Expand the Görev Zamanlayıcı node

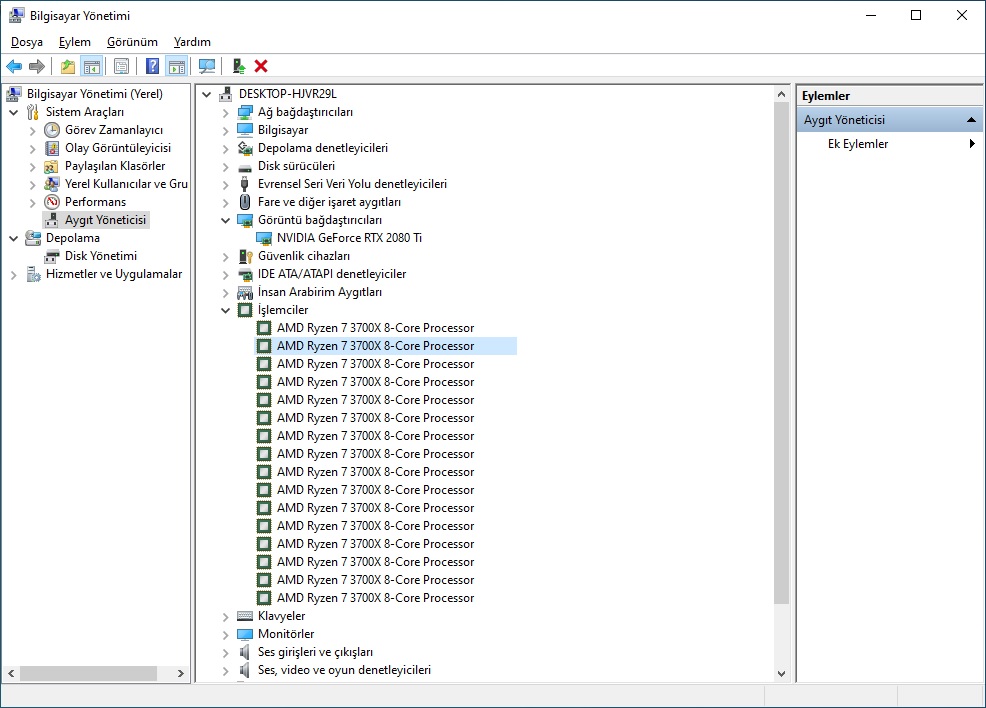click(33, 131)
